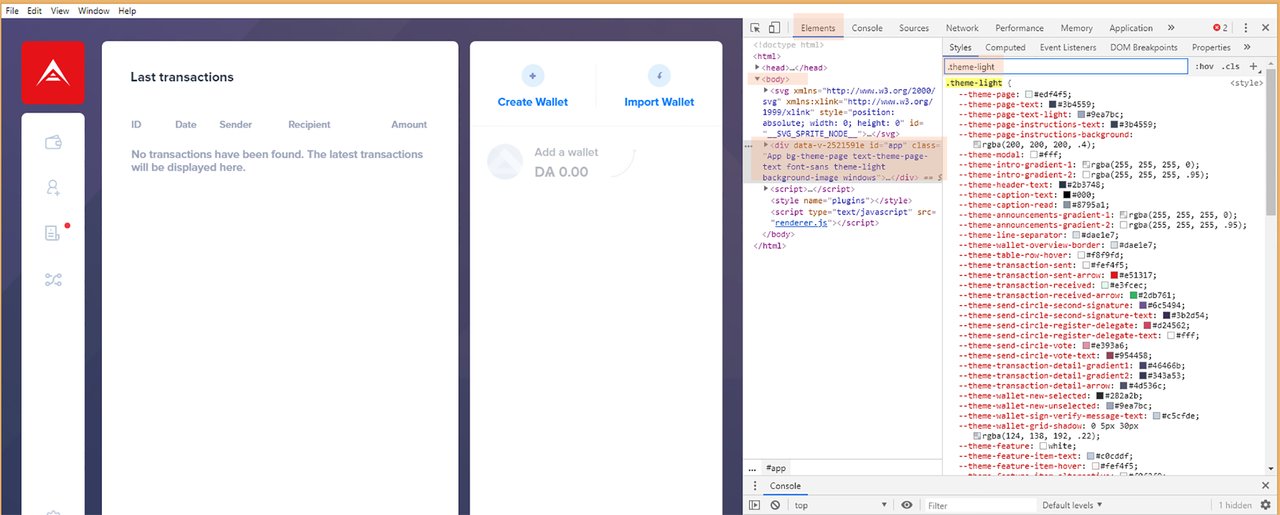The image size is (1280, 515).
Task: Switch to the Performance tab
Action: 1019,28
